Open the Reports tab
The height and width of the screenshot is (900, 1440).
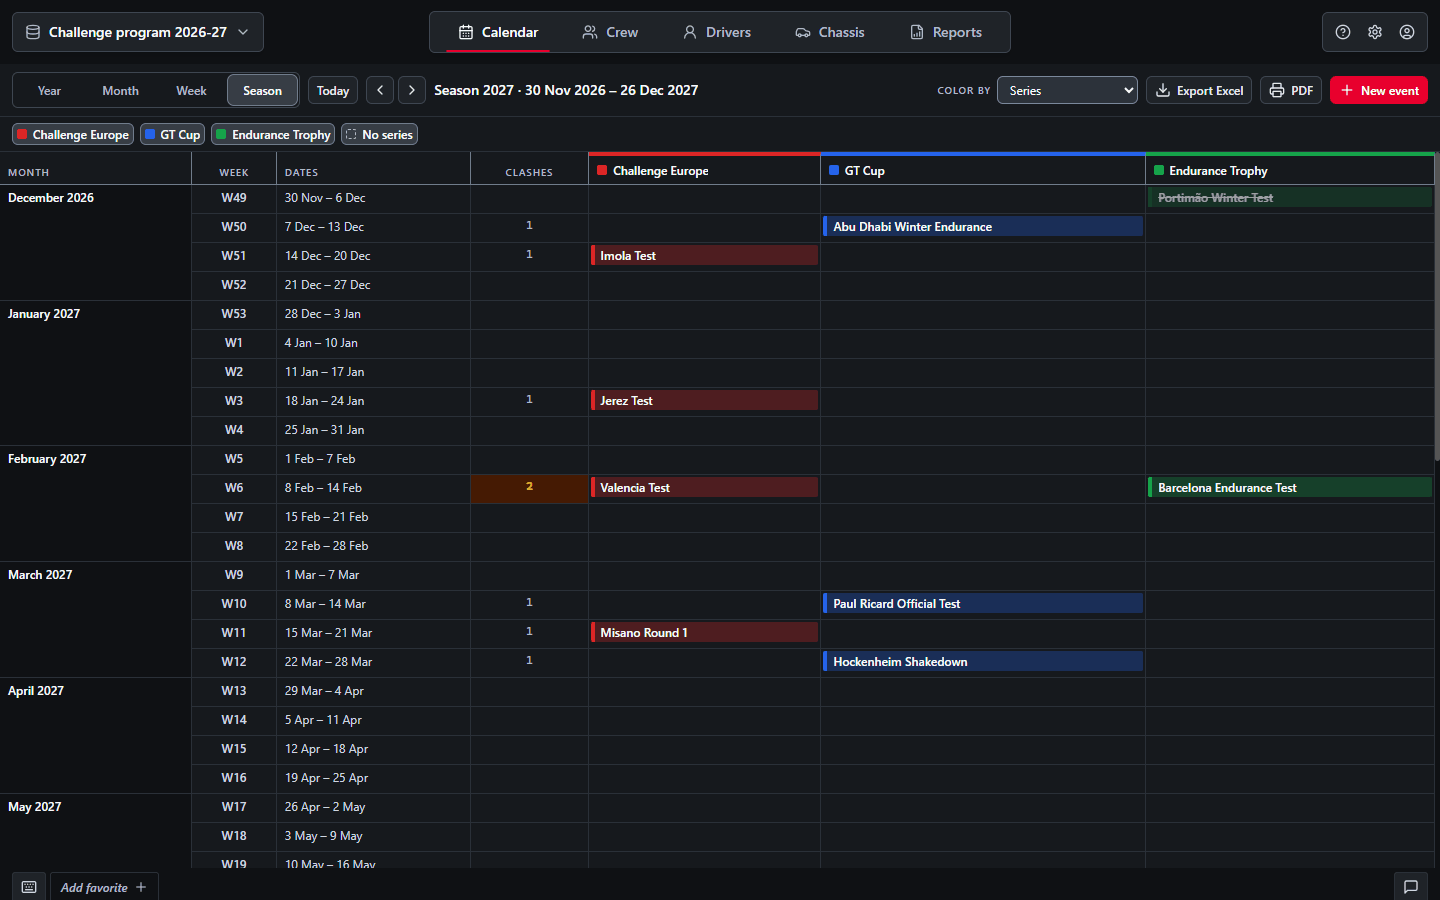[x=946, y=32]
